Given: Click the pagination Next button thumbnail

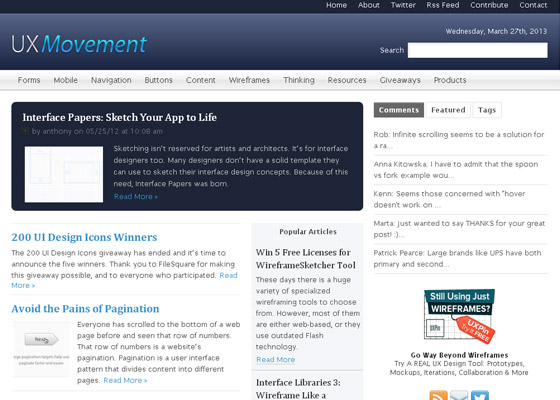Looking at the screenshot, I should tap(41, 349).
